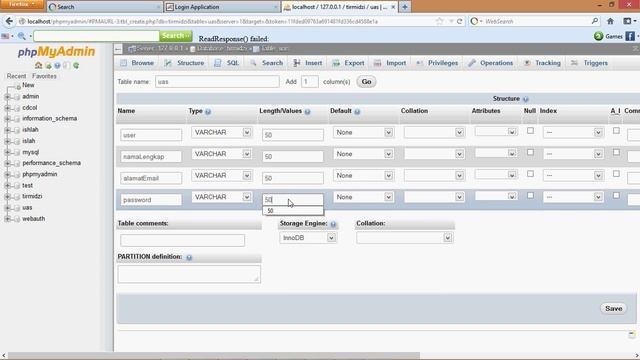Toggle Null checkbox for alamatEmail row
This screenshot has width=640, height=360.
click(530, 174)
